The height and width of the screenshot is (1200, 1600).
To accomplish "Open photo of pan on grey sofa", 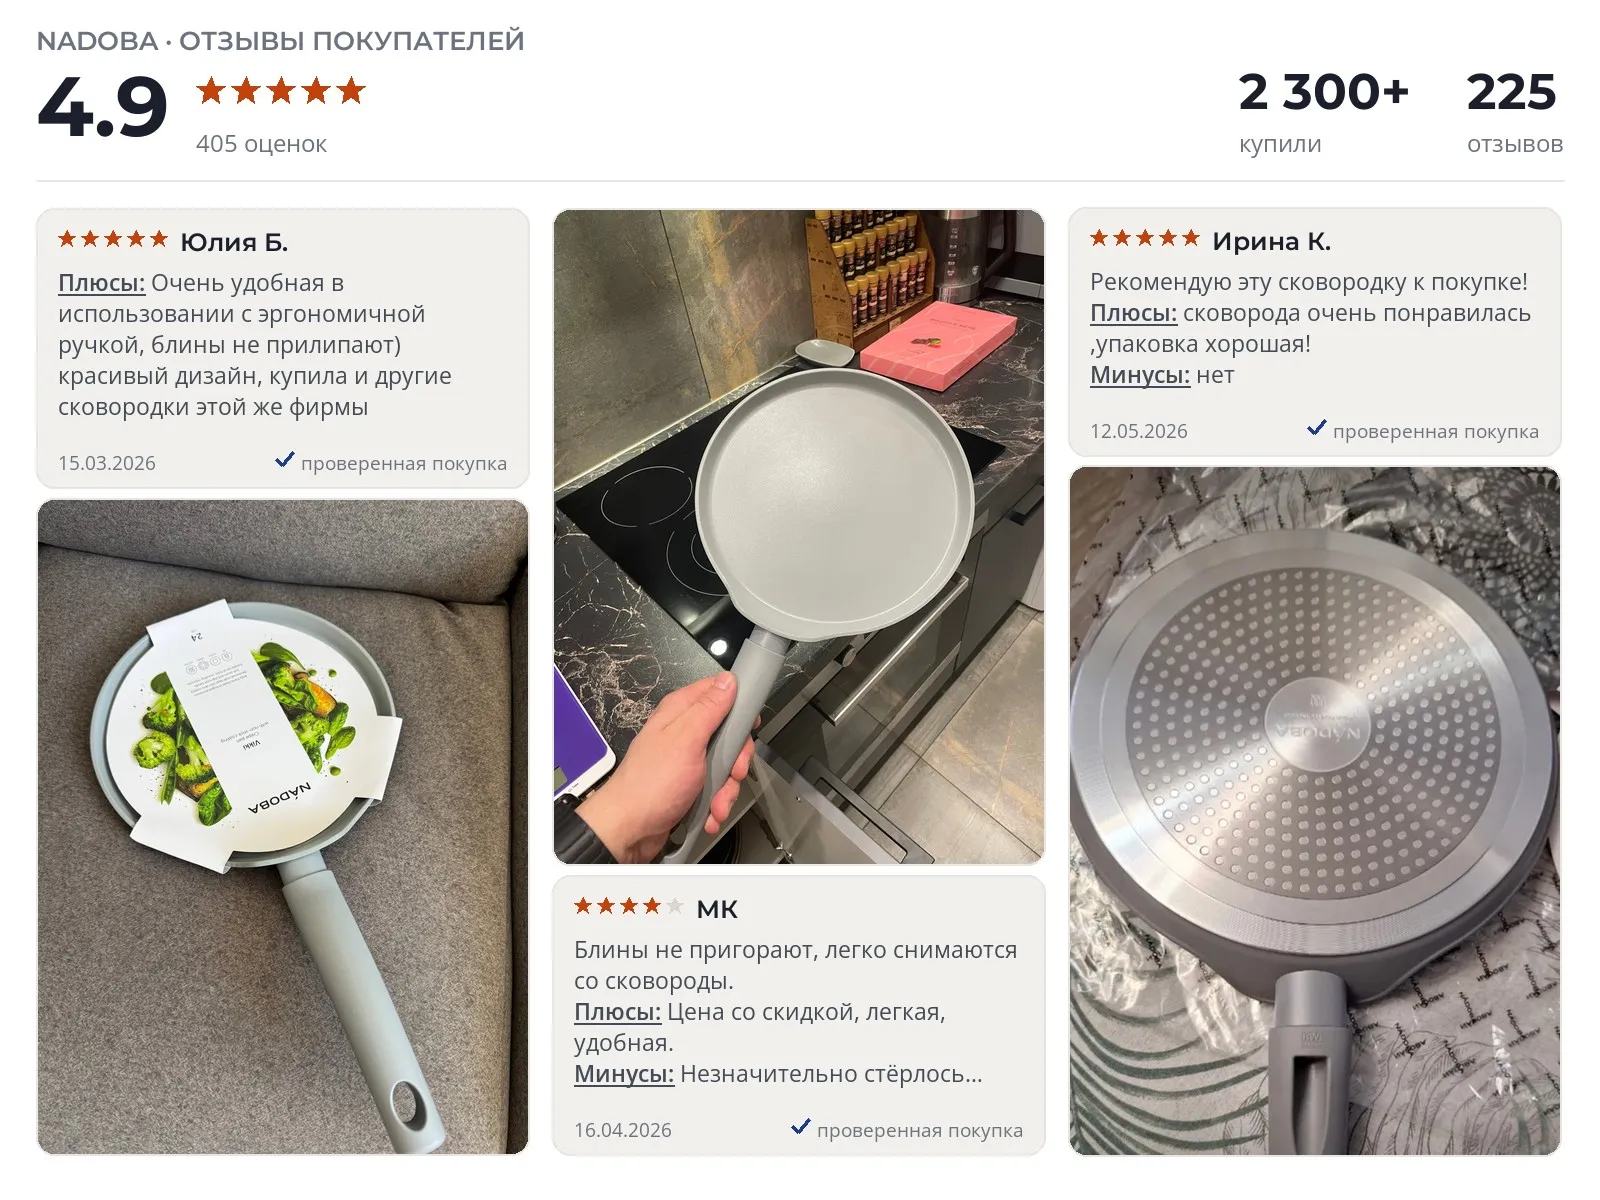I will [283, 827].
